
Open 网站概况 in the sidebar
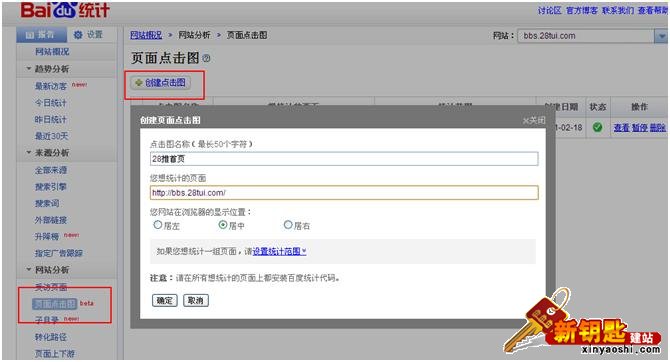52,52
